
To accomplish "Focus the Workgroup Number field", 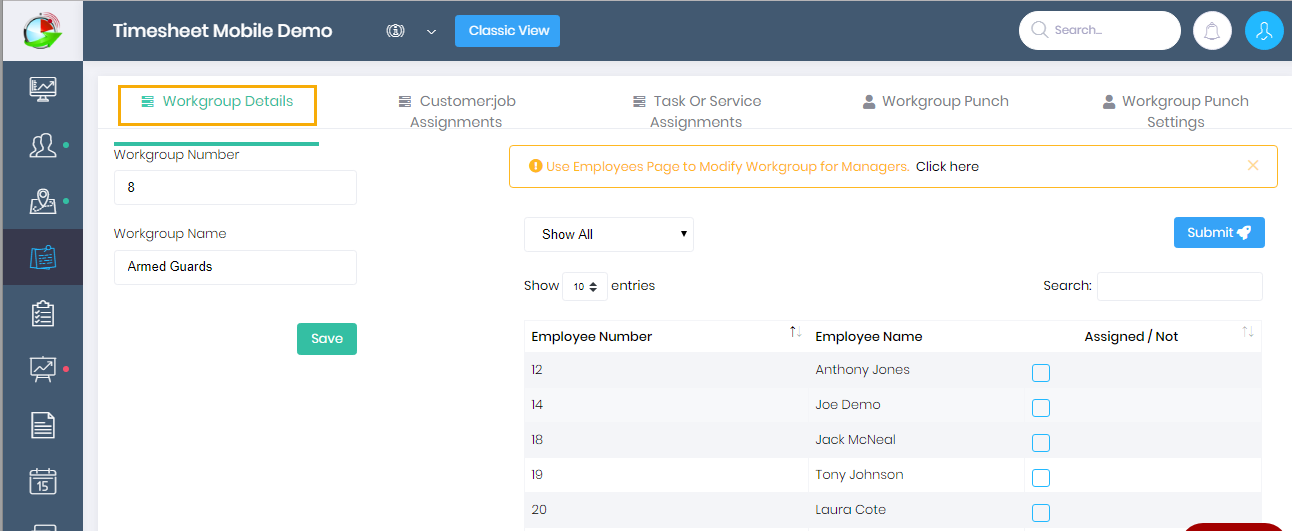I will pos(235,187).
